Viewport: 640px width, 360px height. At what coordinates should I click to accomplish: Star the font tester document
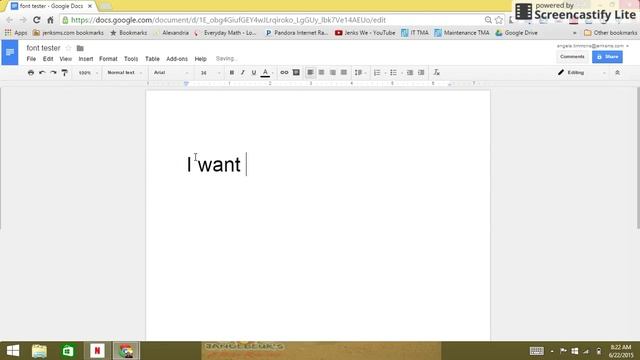(x=69, y=48)
